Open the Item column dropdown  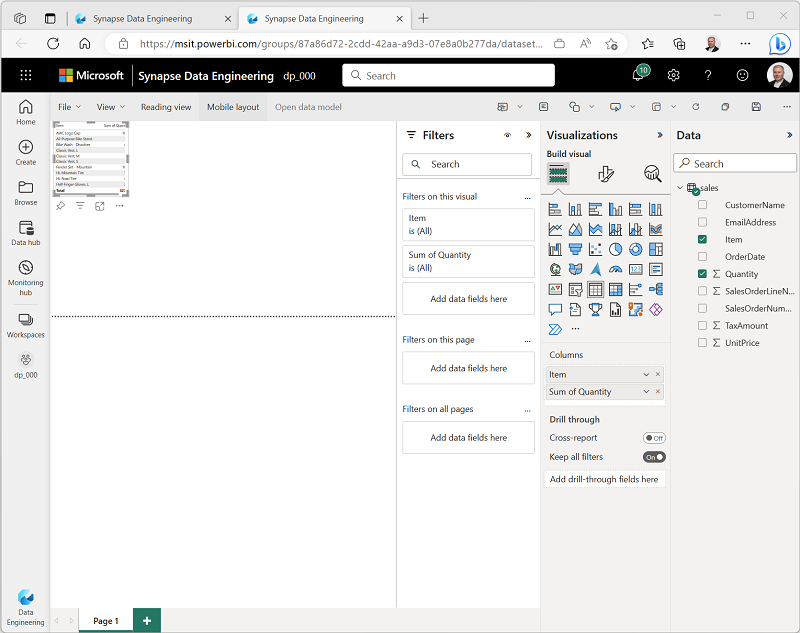[646, 374]
